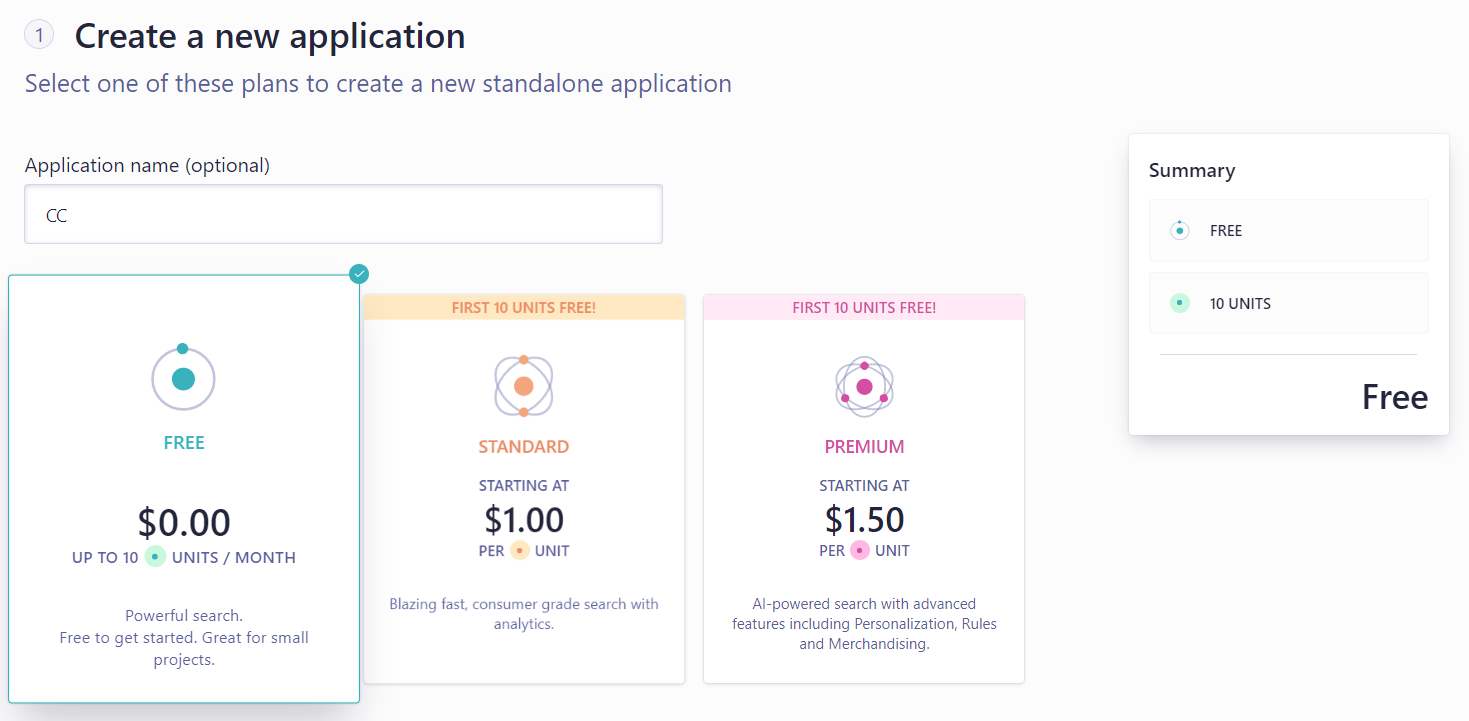
Task: Click the Standard "First 10 units free!" banner
Action: point(524,307)
